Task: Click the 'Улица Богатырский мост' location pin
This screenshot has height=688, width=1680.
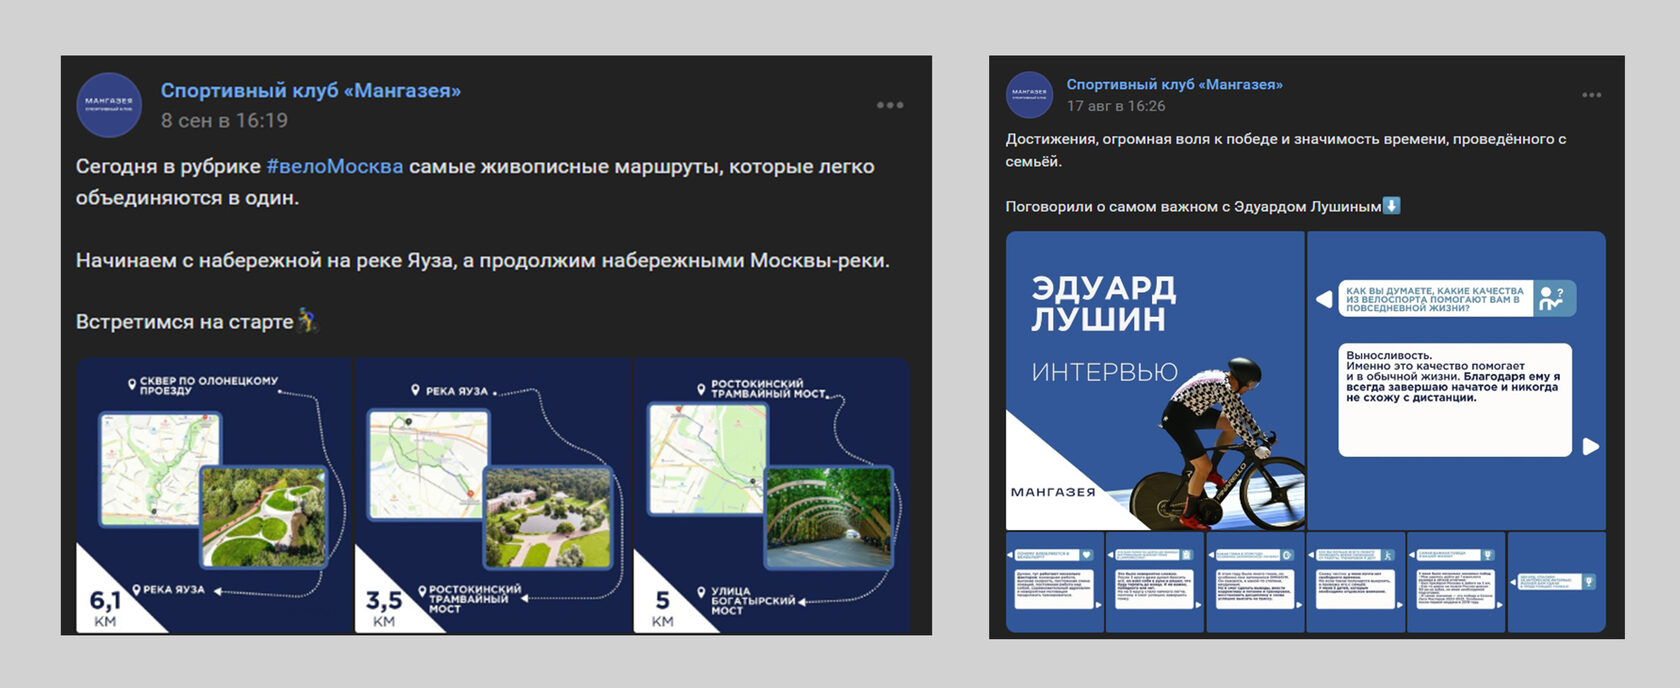Action: click(701, 593)
